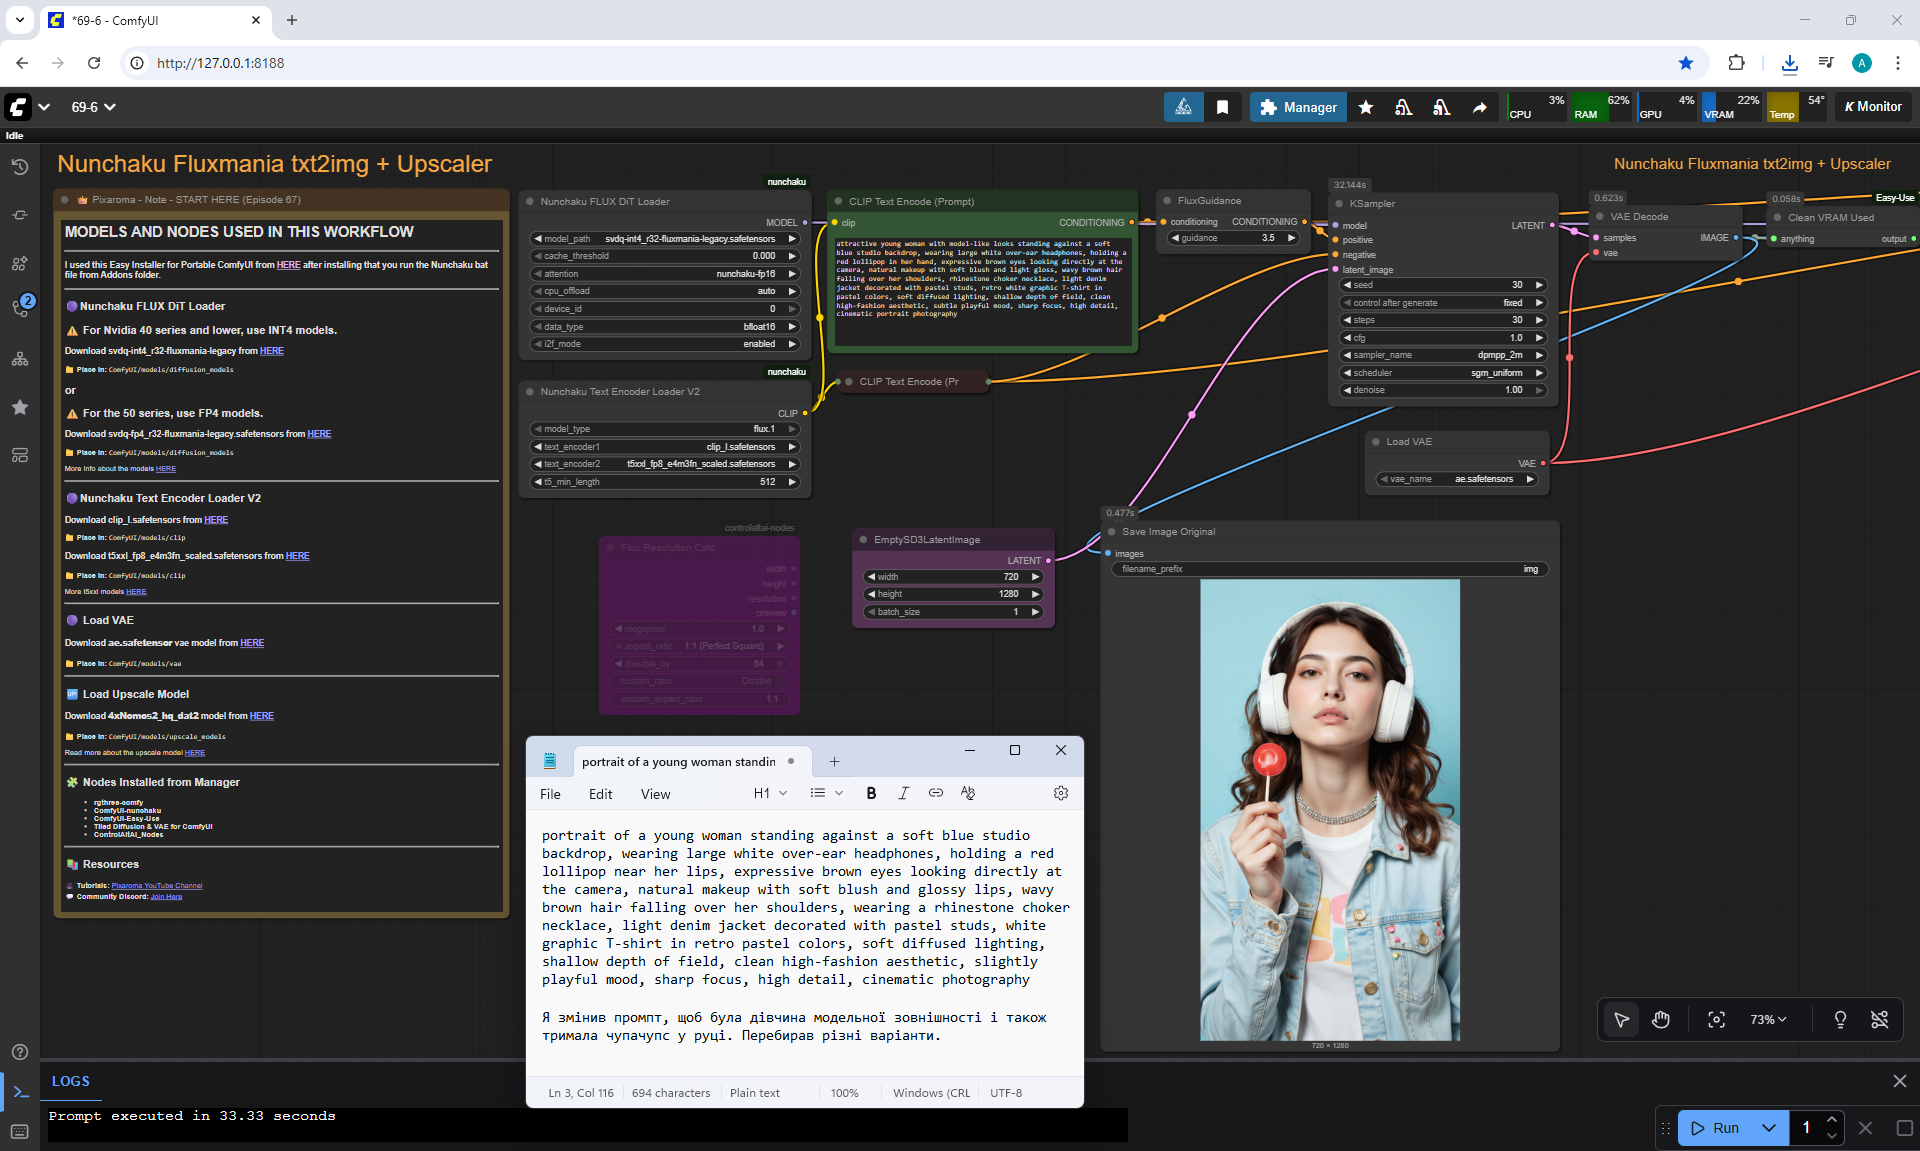Open the model library tree icon

(19, 359)
